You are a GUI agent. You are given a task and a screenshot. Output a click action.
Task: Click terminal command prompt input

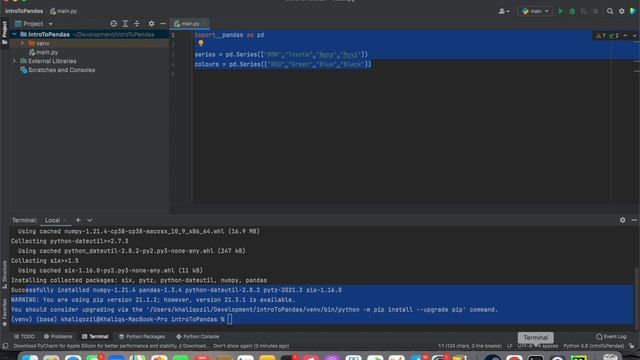pos(230,320)
